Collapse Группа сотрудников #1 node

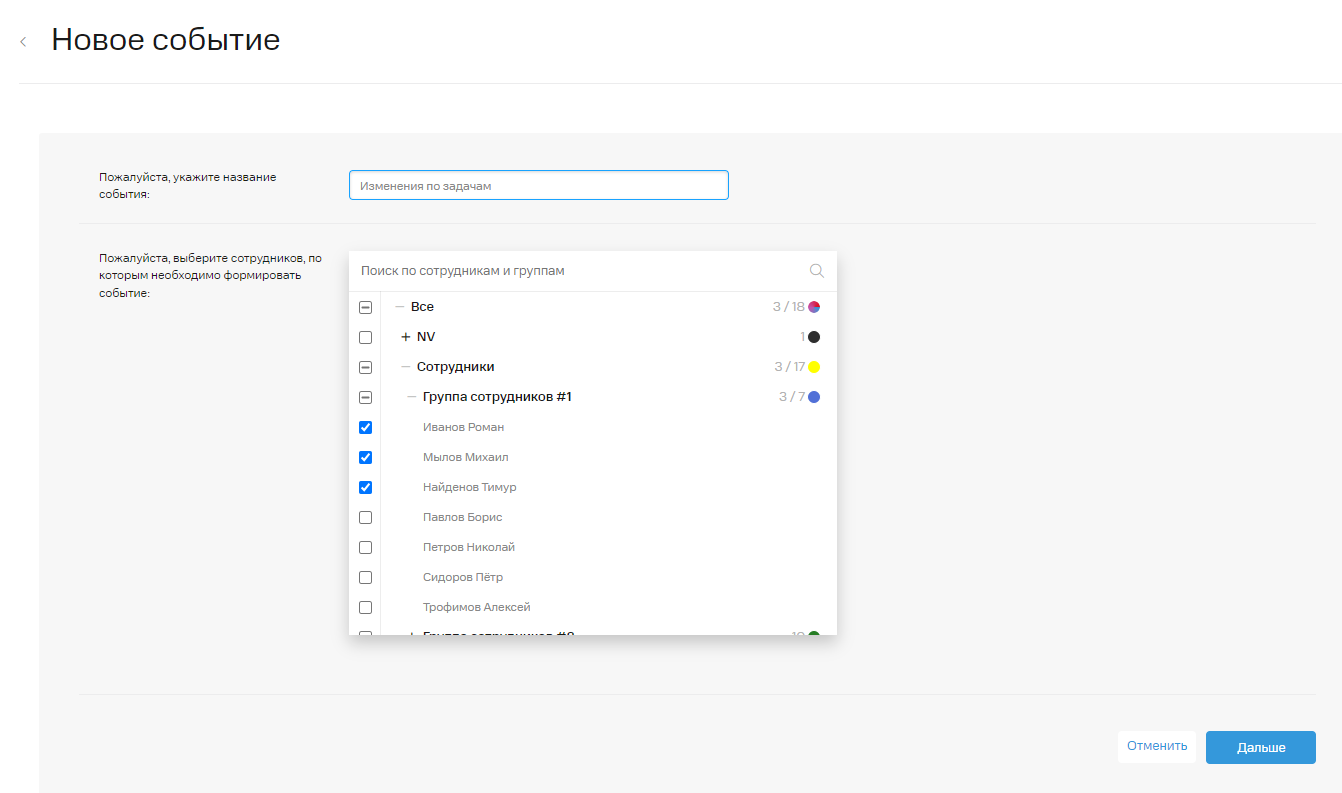[x=411, y=397]
